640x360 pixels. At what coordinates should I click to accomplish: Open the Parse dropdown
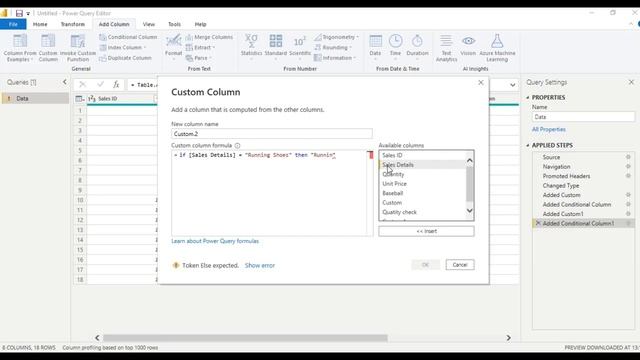tap(199, 58)
